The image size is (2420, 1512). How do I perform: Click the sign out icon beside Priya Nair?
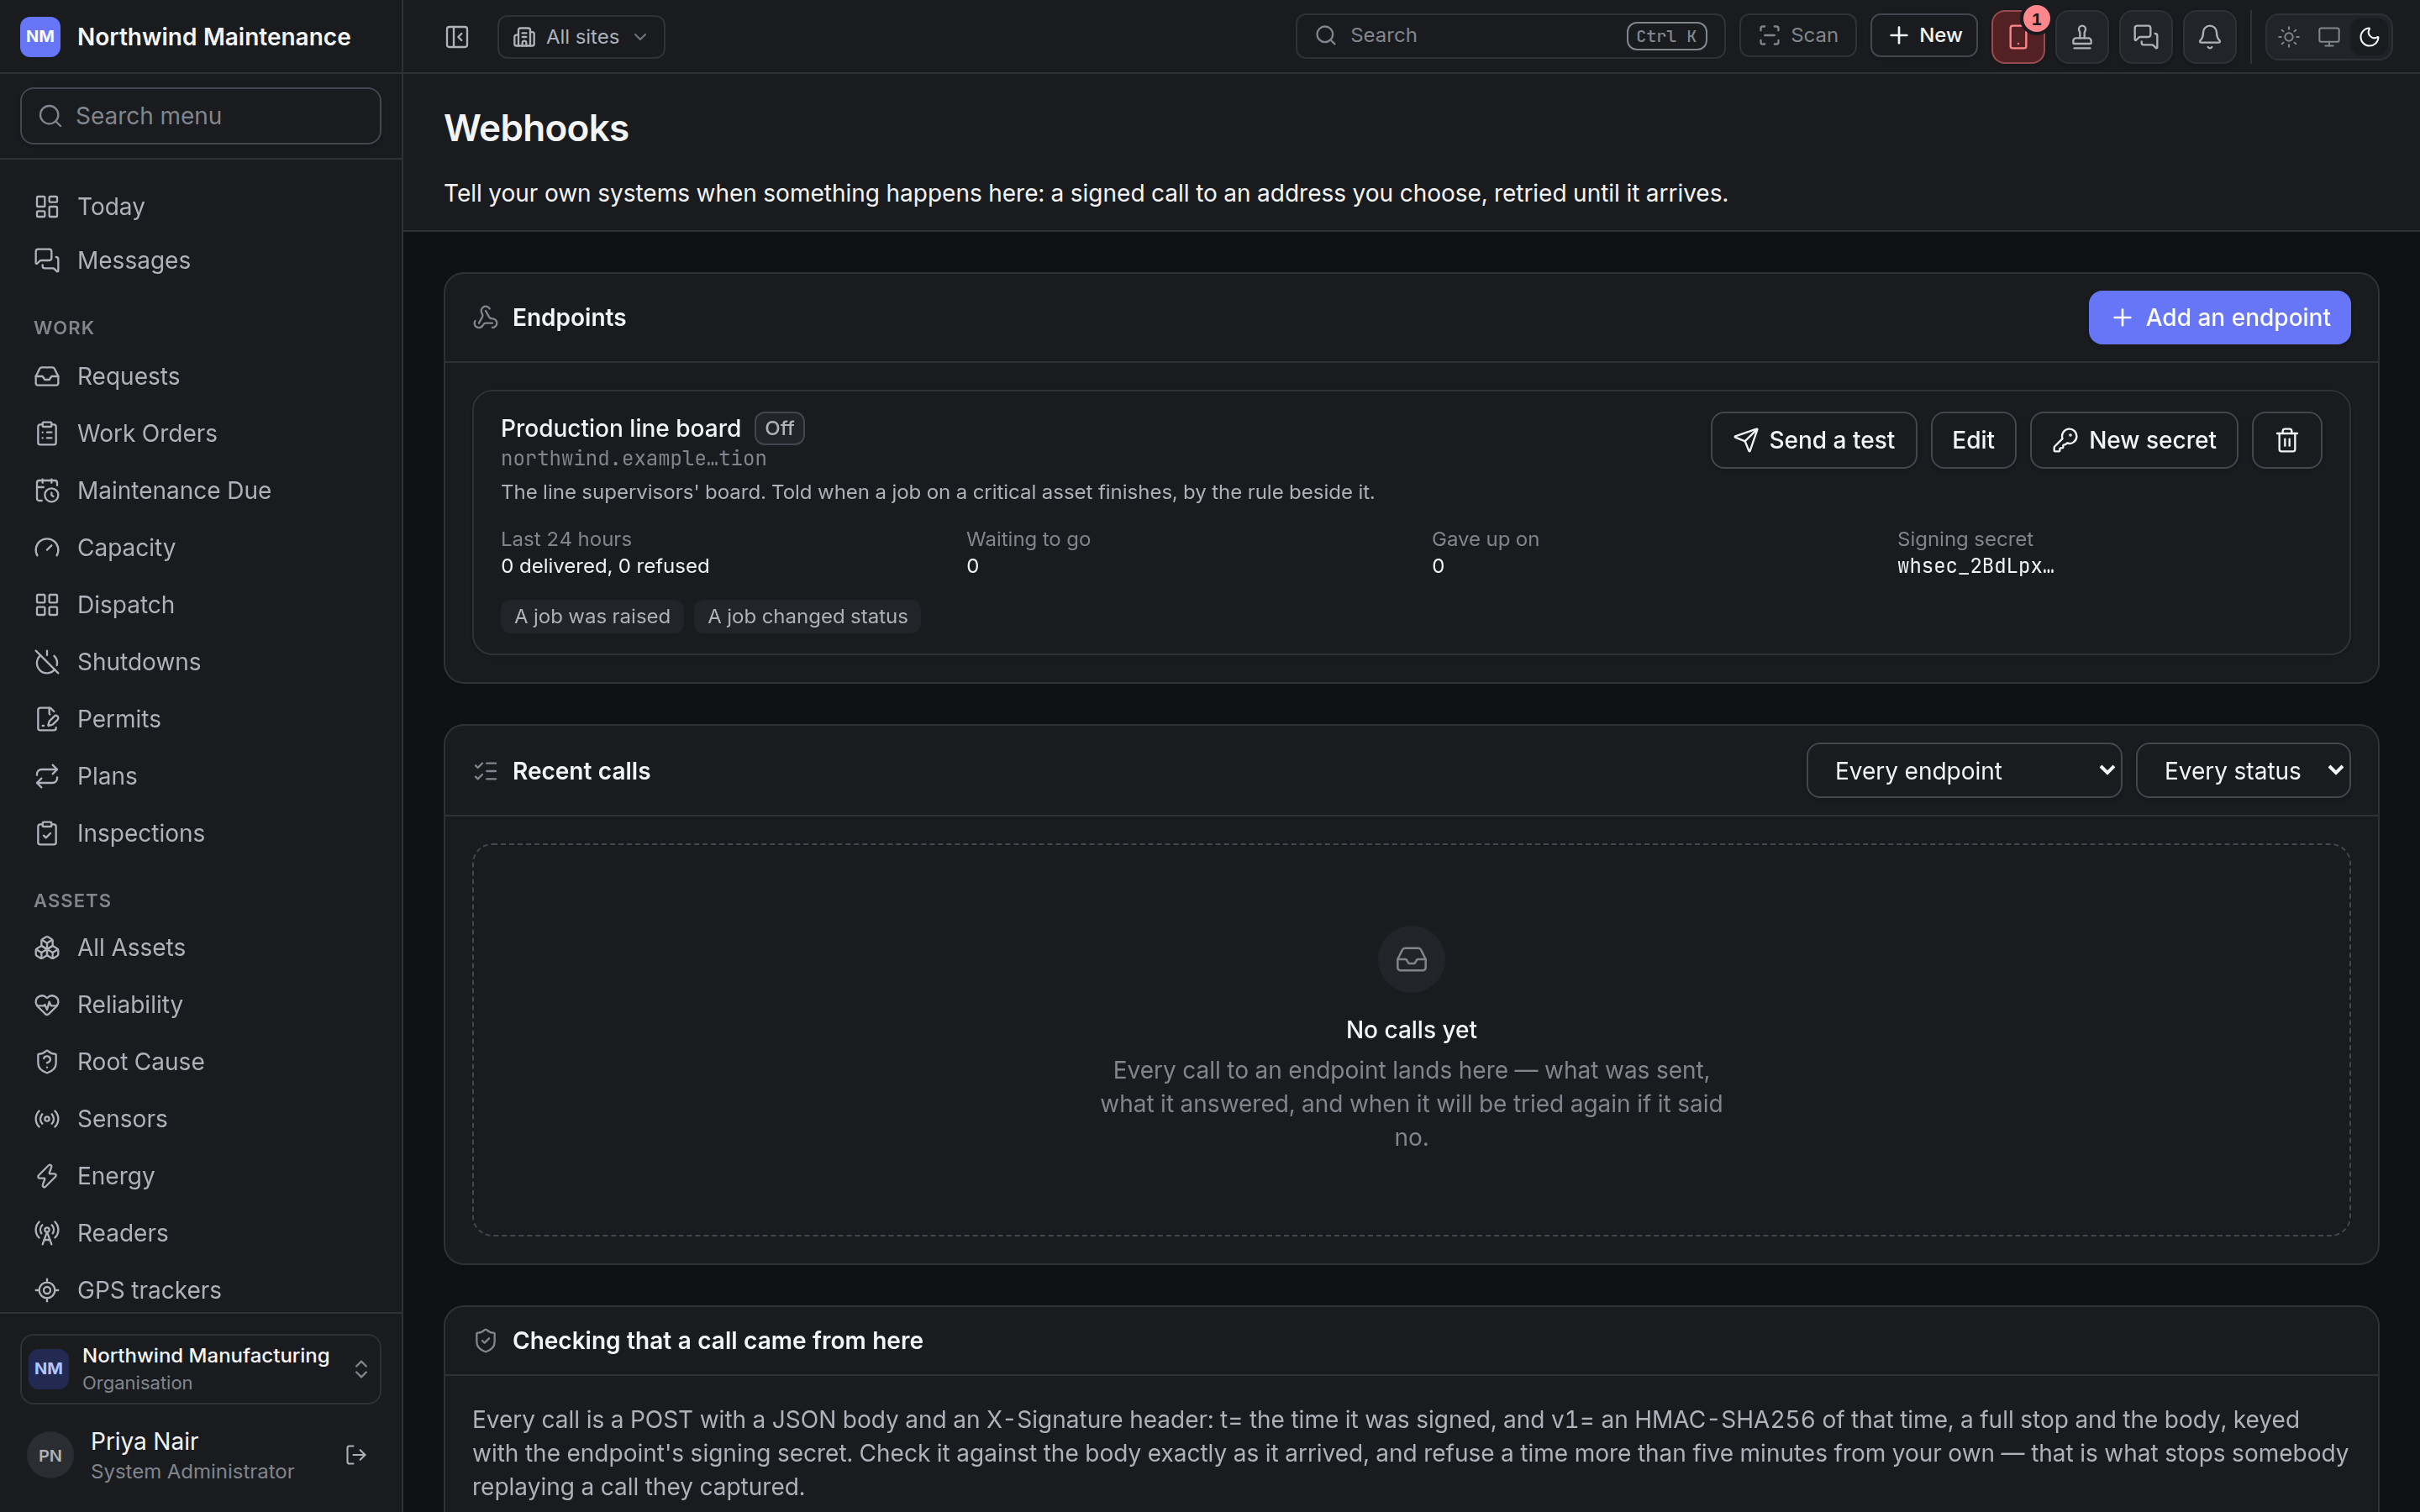[356, 1455]
